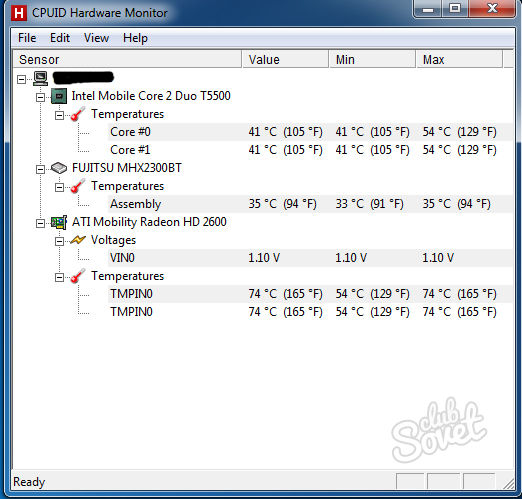This screenshot has width=522, height=499.
Task: Click the computer root node icon
Action: coord(40,78)
